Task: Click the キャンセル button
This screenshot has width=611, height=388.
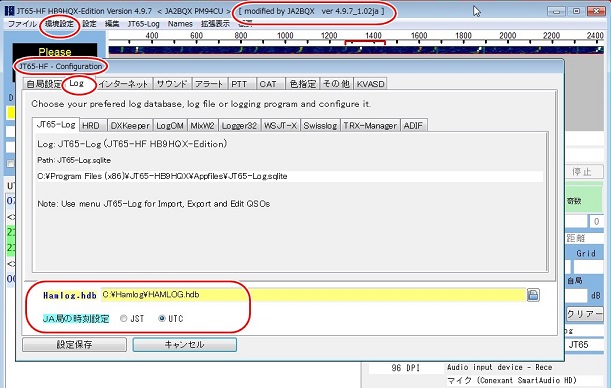Action: (x=185, y=345)
